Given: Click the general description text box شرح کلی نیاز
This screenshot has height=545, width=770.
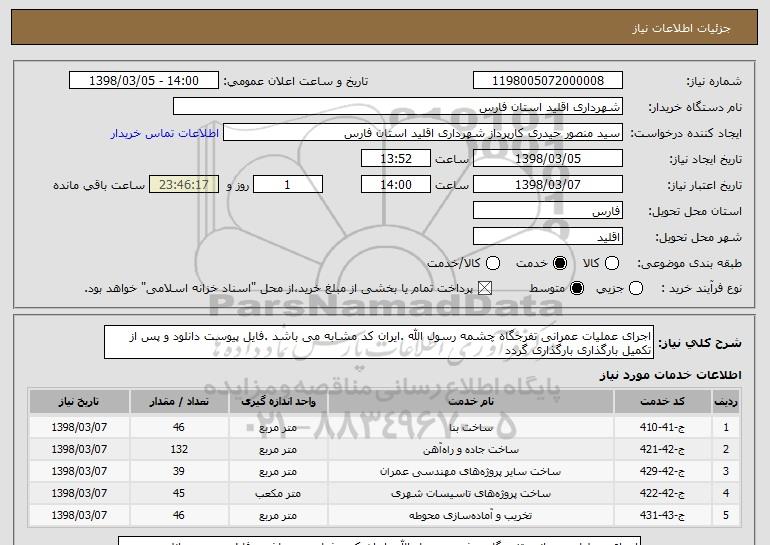Looking at the screenshot, I should tap(379, 342).
